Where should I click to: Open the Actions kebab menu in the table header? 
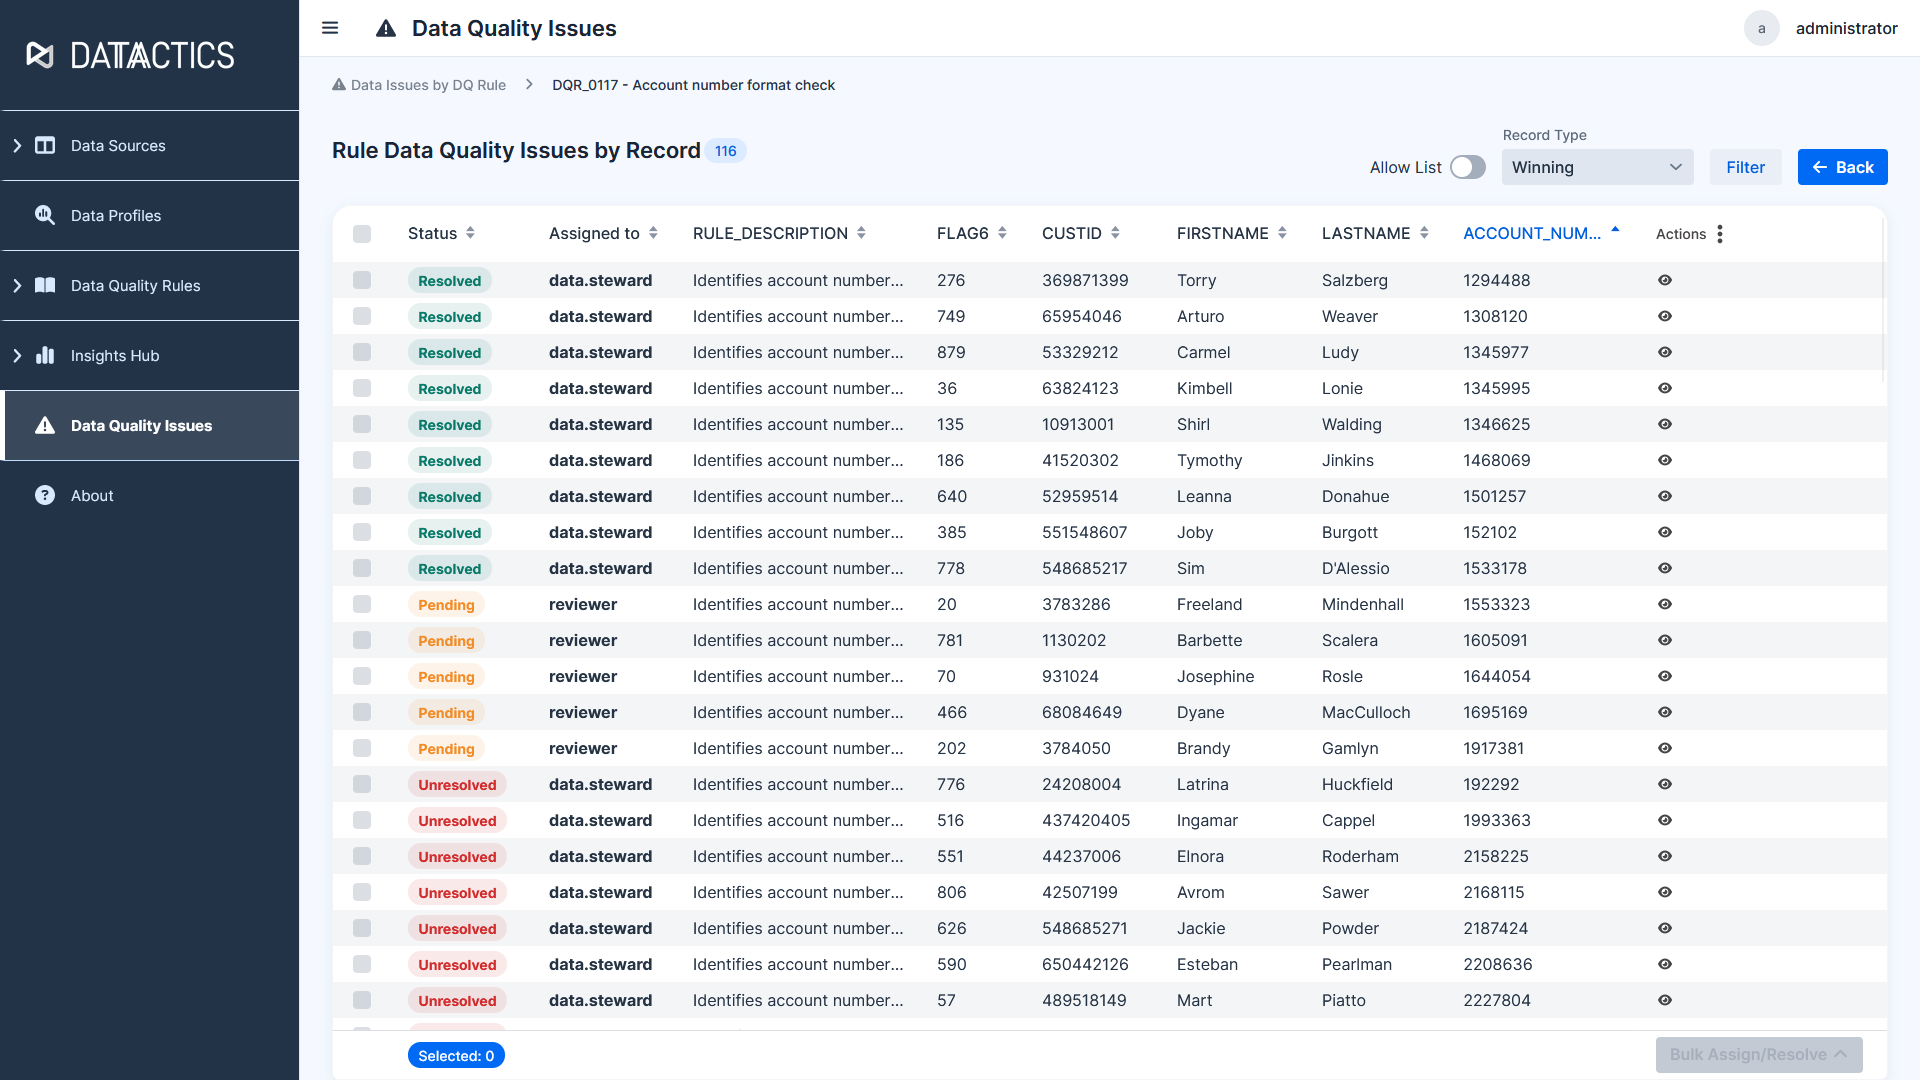(x=1720, y=233)
